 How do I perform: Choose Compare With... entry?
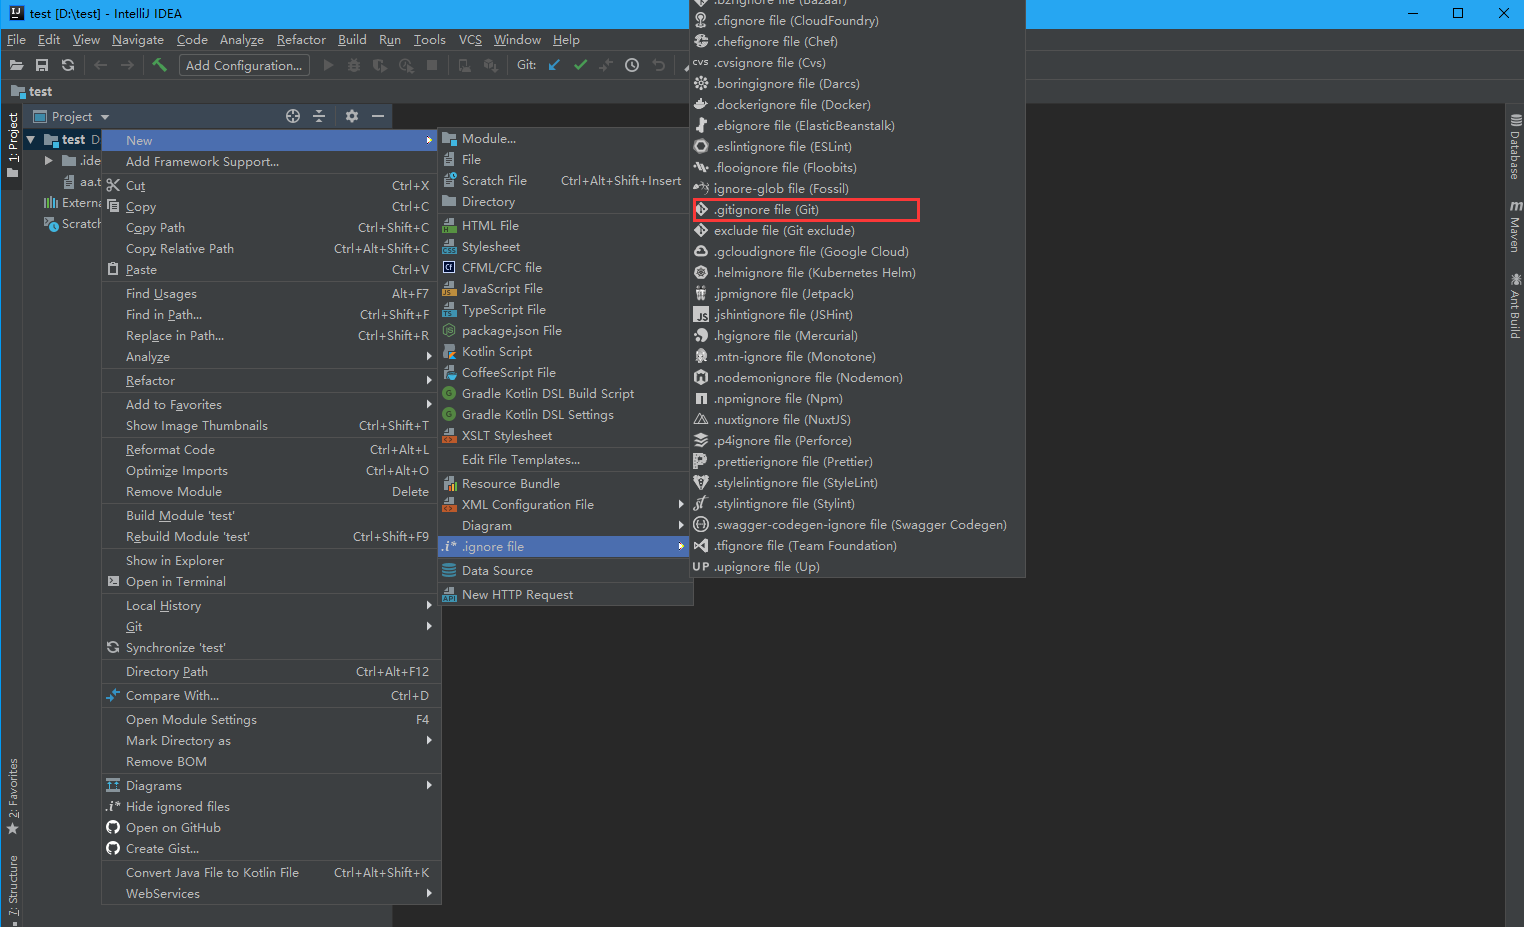click(x=270, y=696)
